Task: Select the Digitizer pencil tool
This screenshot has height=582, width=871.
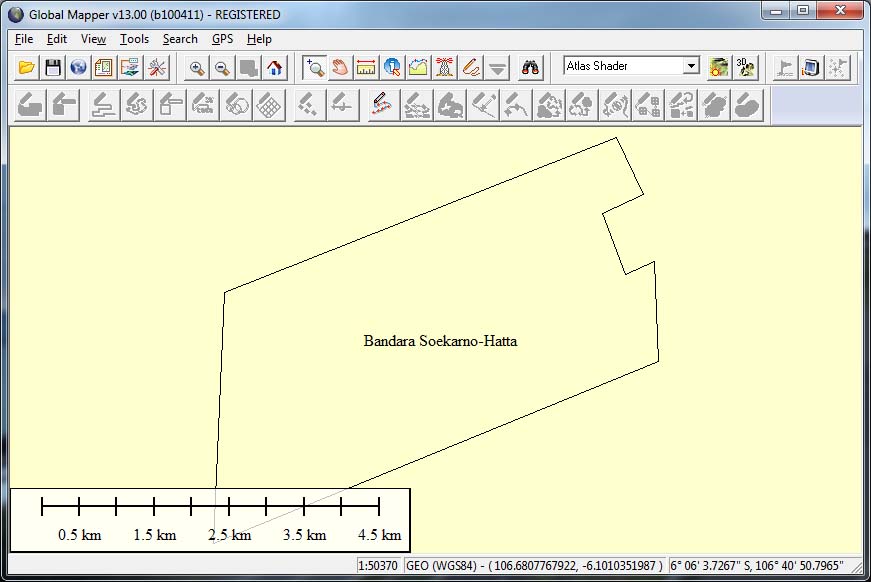Action: (471, 68)
